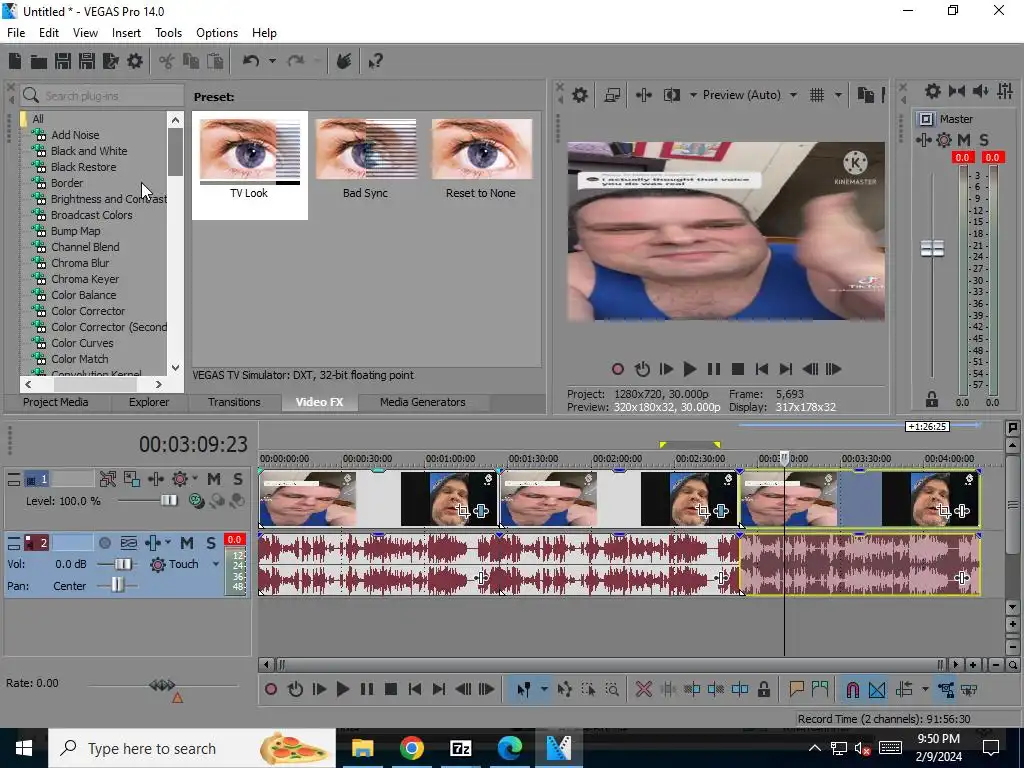This screenshot has height=768, width=1024.
Task: Click automation settings gear next to Touch
Action: (x=157, y=564)
